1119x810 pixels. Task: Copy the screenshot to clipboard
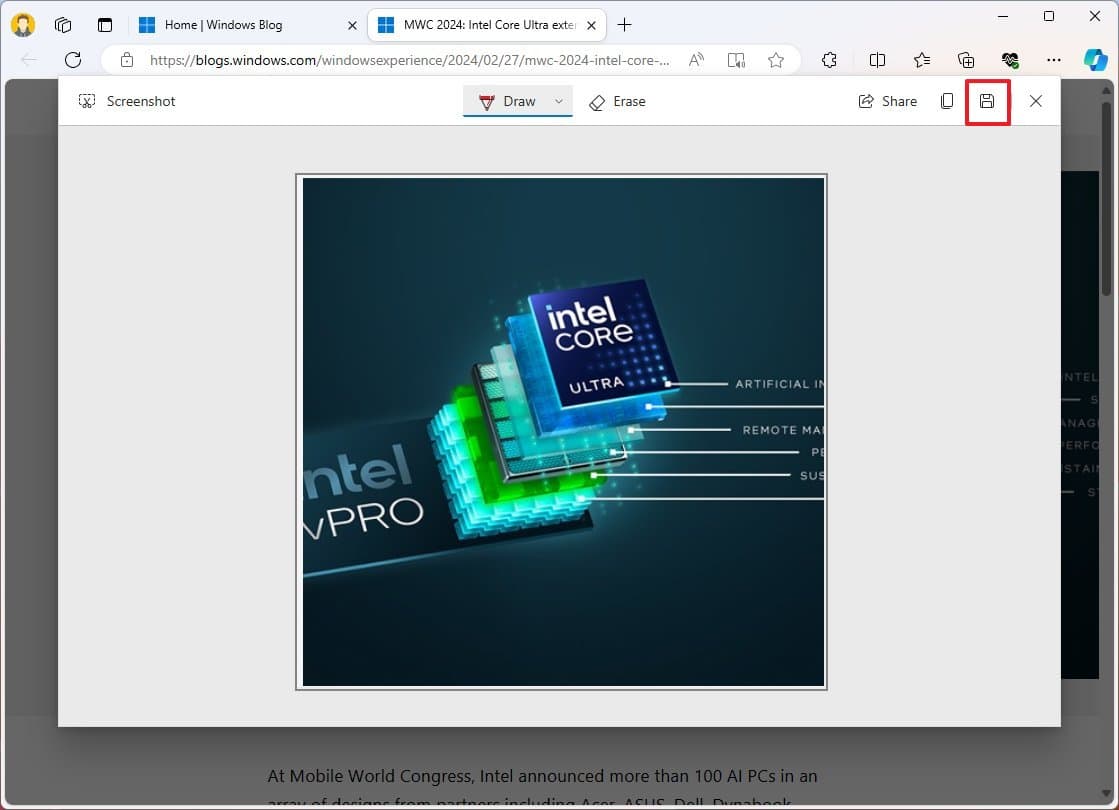coord(946,101)
